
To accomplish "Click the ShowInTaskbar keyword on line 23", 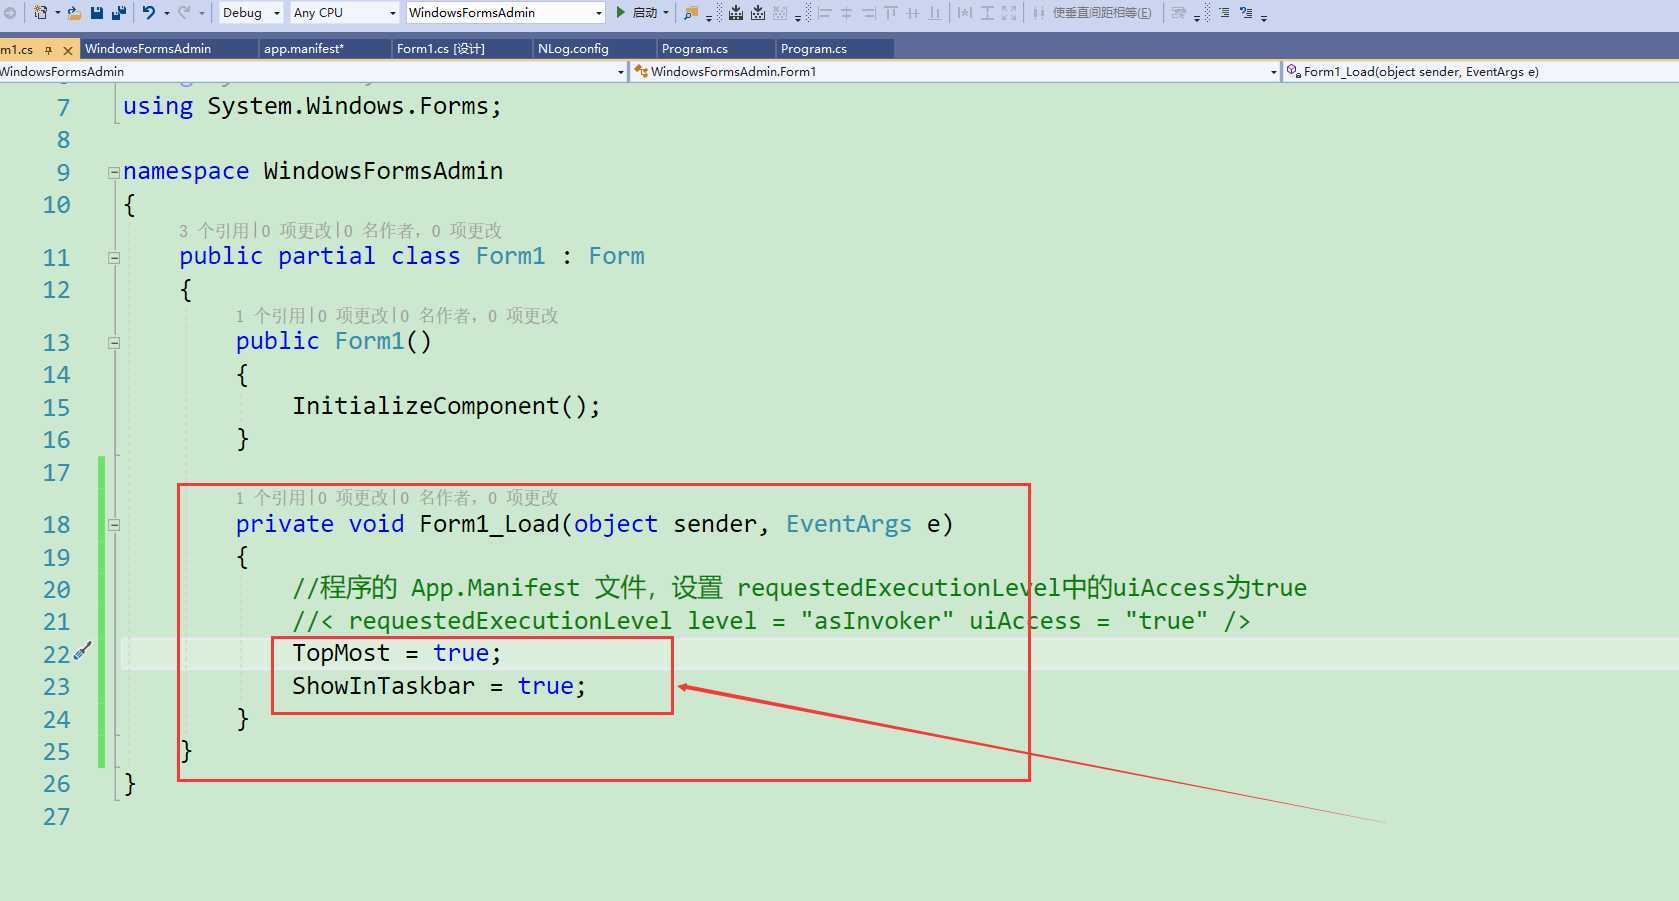I will click(x=383, y=686).
